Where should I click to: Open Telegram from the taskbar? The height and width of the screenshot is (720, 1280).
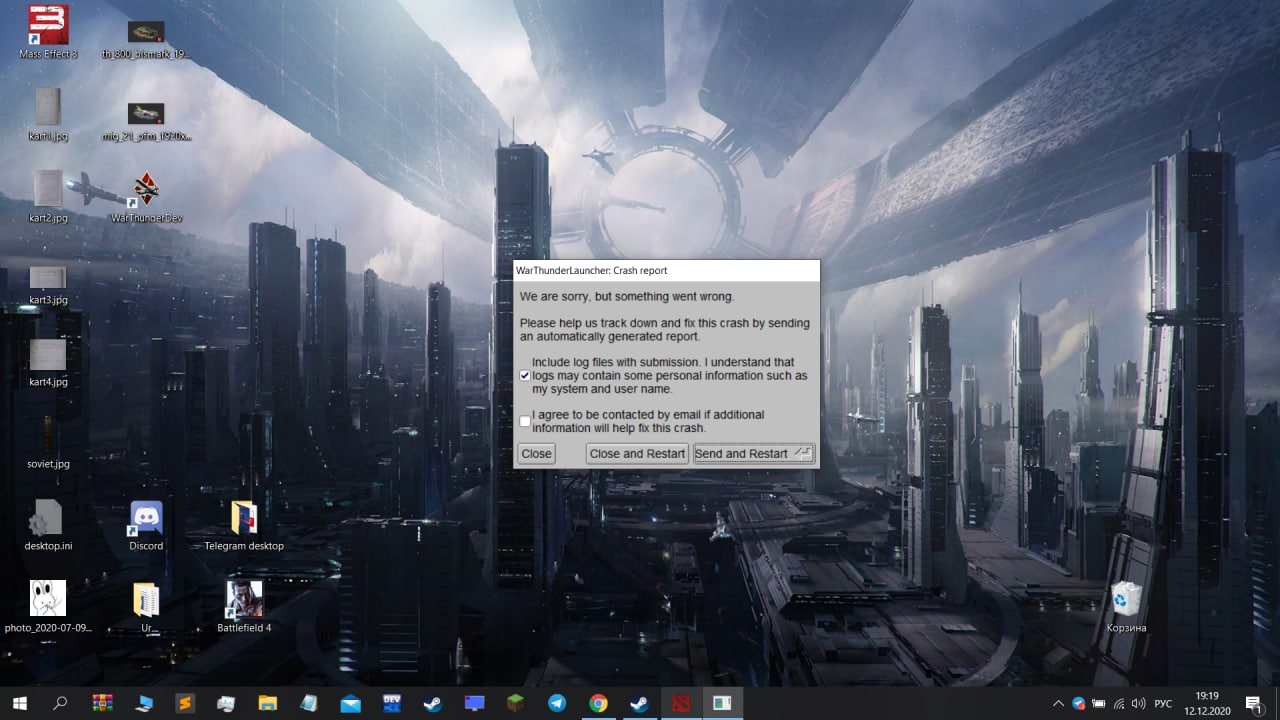point(557,703)
